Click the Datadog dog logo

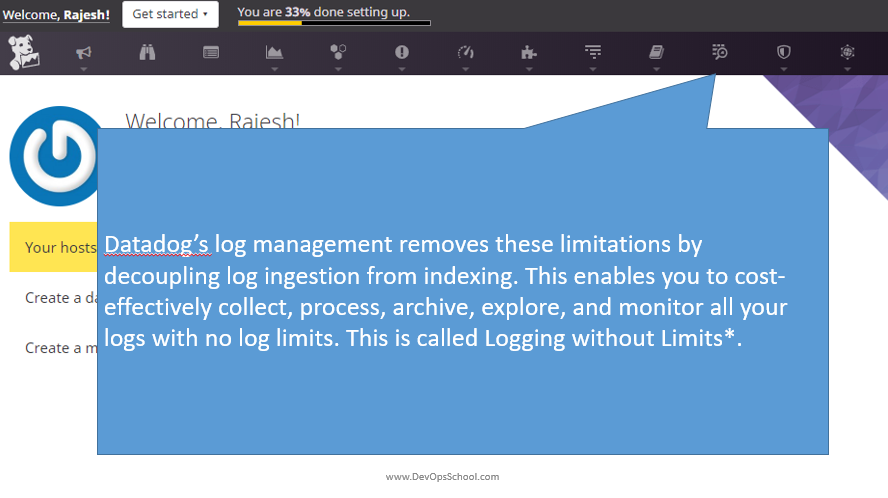(x=23, y=53)
